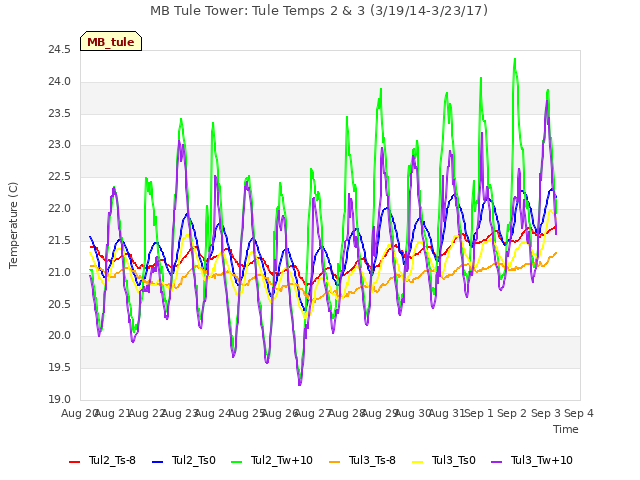This screenshot has width=640, height=480.
Task: Toggle the Tul2_Tw+10 legend entry
Action: pos(272,460)
